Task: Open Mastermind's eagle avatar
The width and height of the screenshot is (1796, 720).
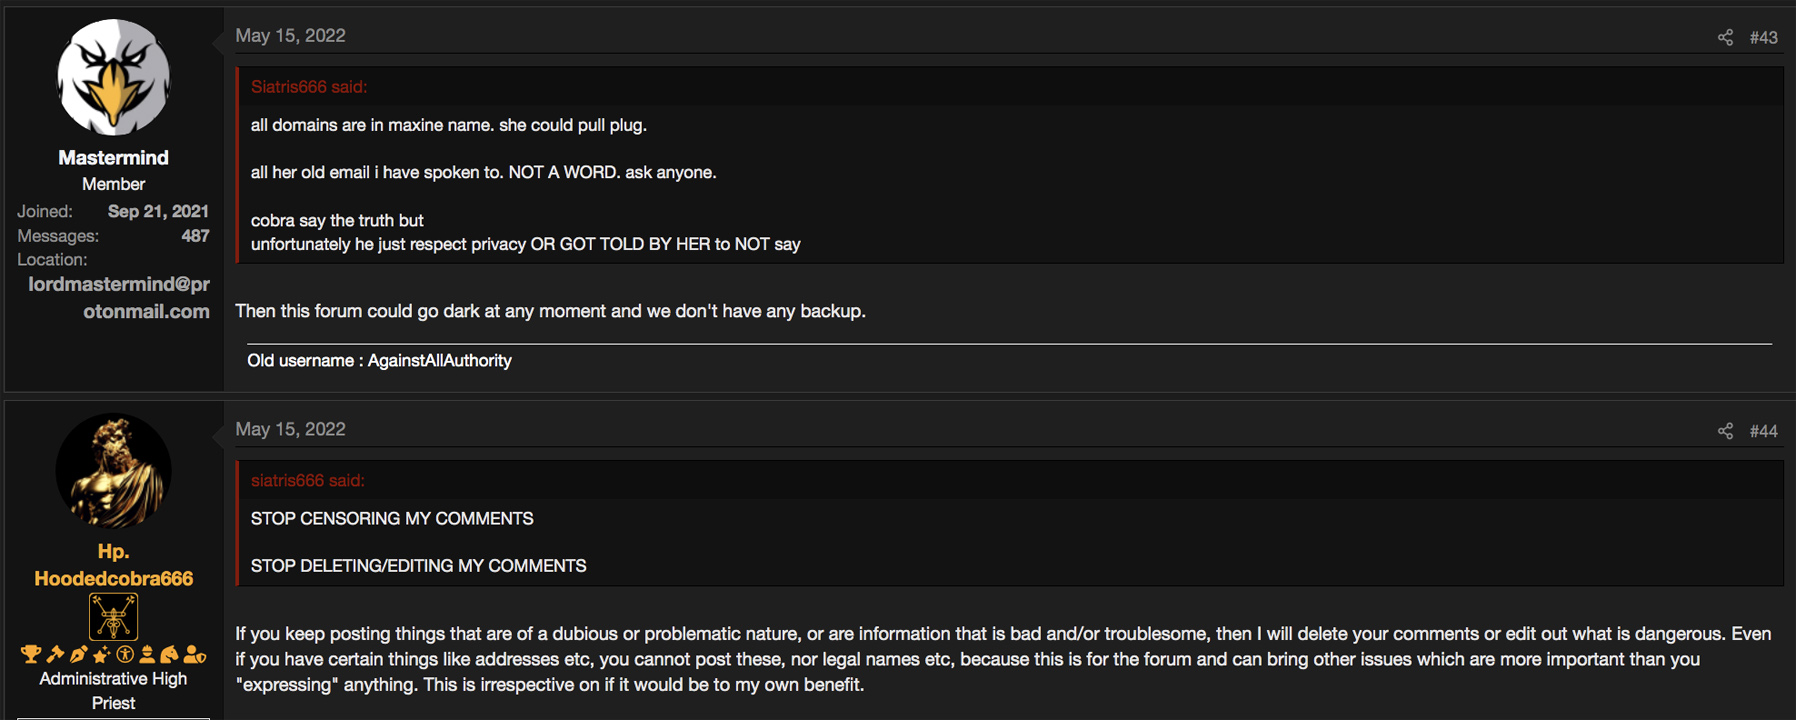Action: tap(113, 77)
